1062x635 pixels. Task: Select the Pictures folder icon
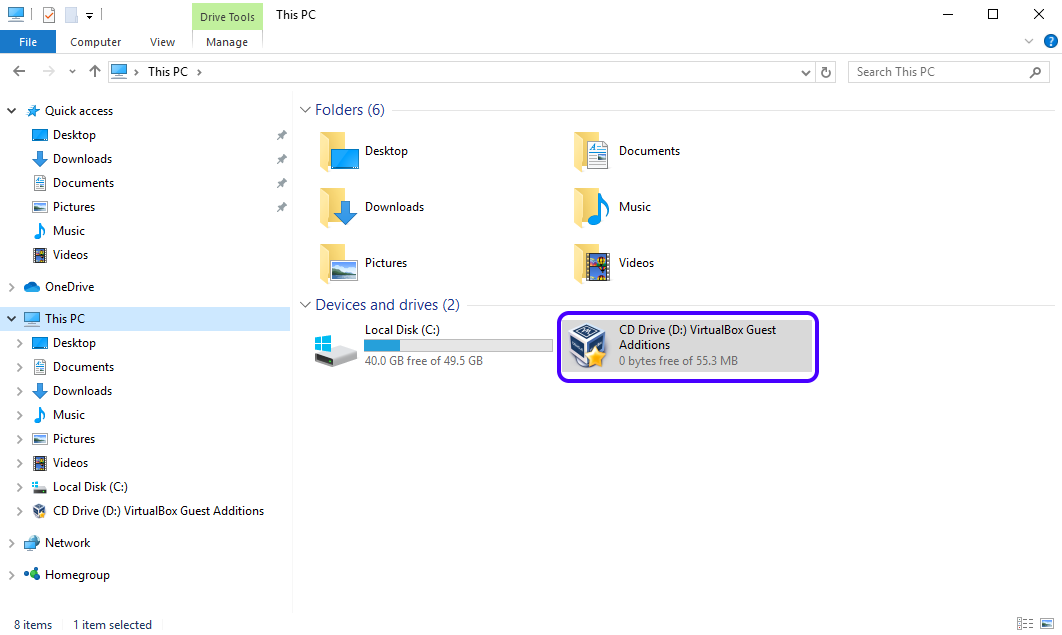click(339, 263)
